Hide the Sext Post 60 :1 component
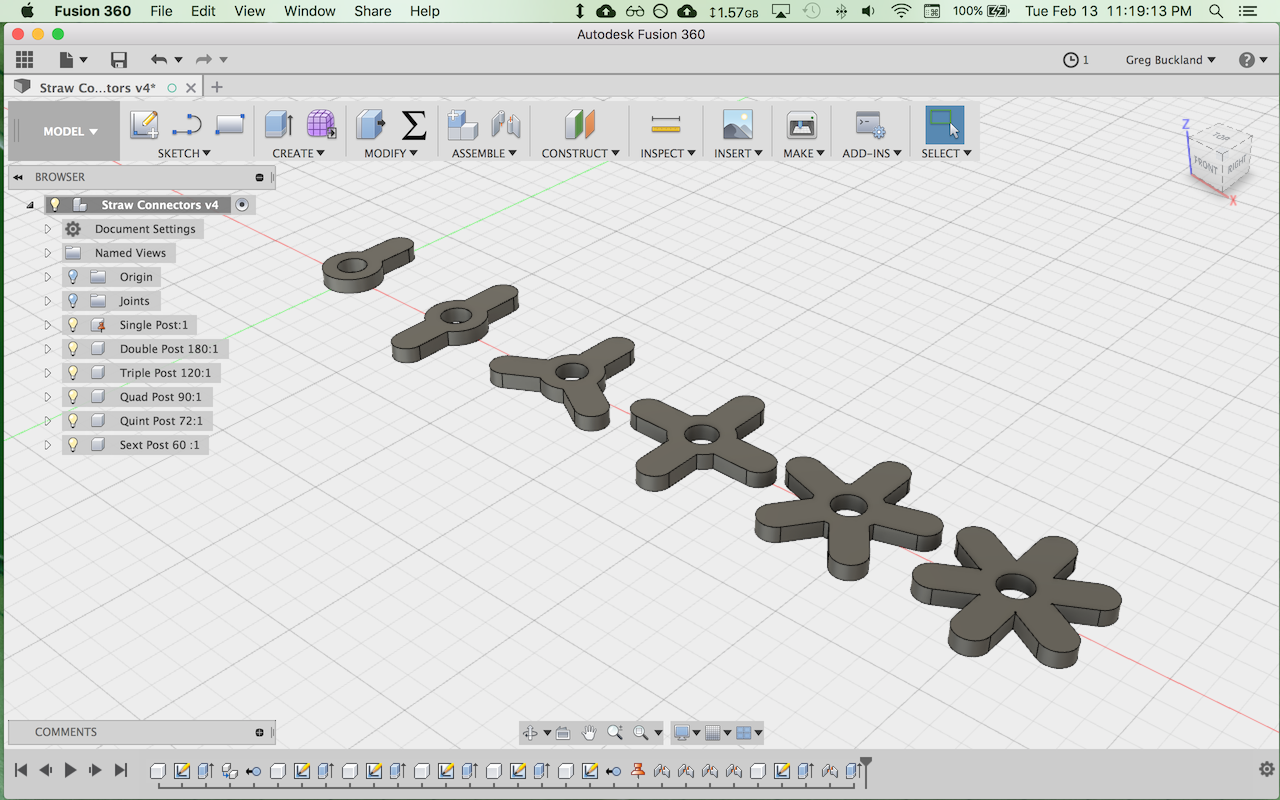This screenshot has width=1280, height=800. [x=72, y=445]
